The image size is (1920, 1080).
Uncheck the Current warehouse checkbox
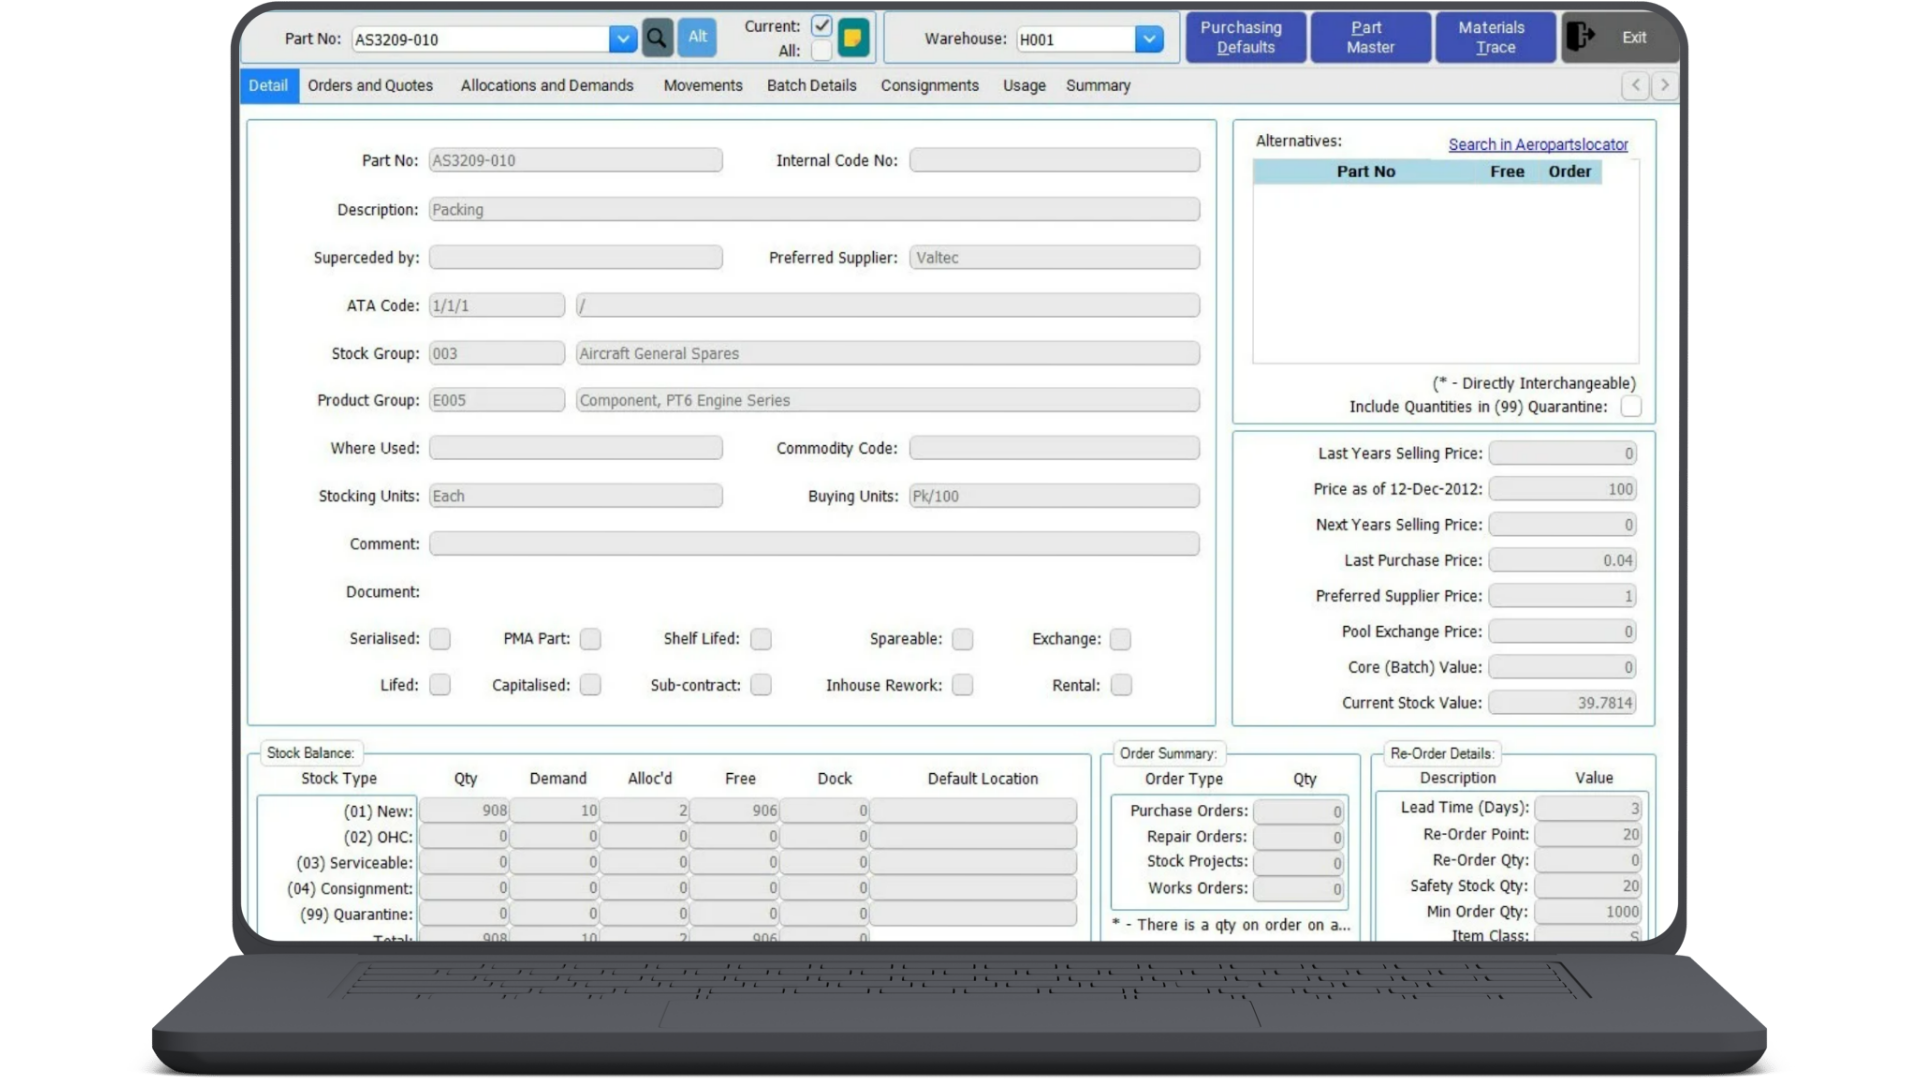pyautogui.click(x=821, y=26)
